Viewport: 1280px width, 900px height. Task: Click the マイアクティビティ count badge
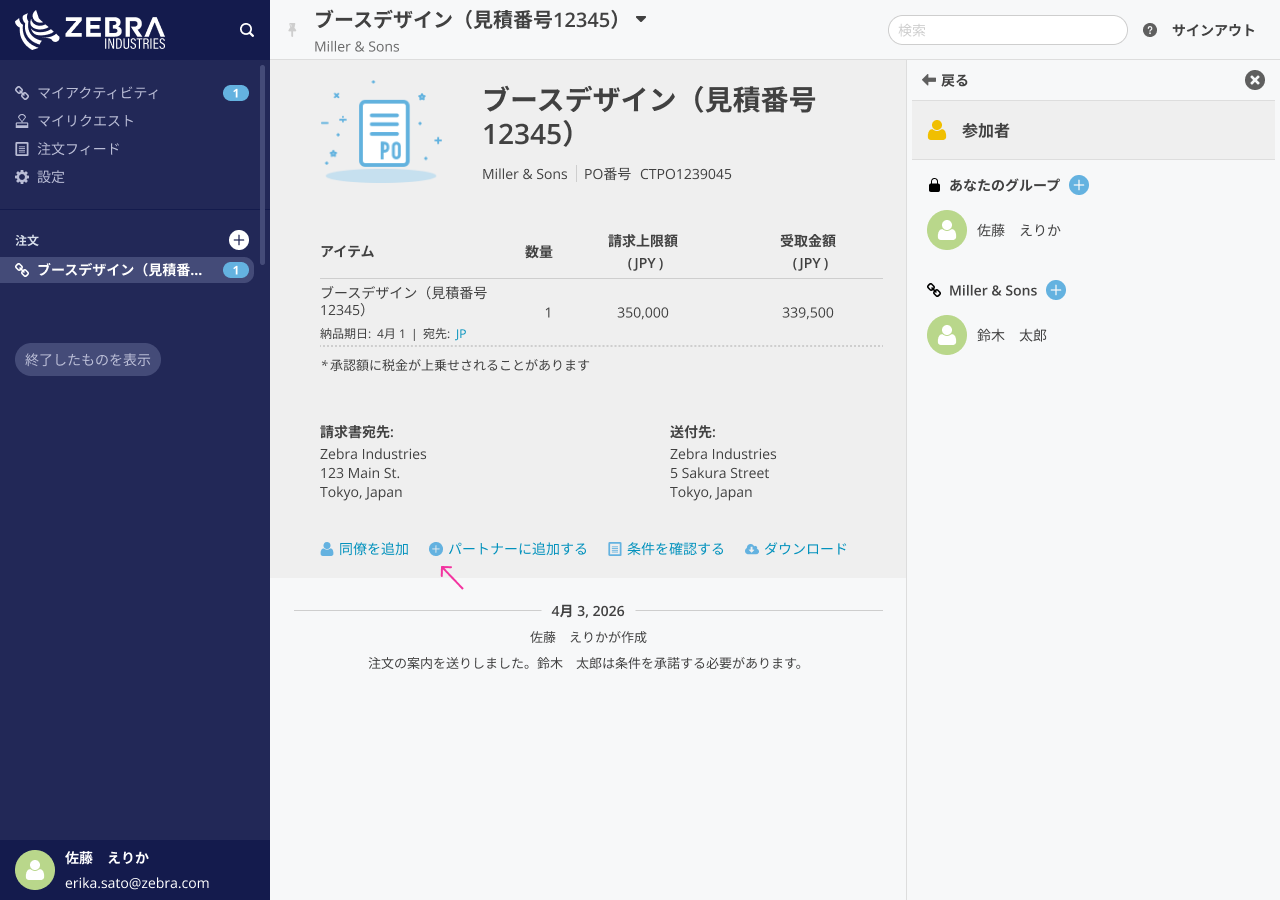[236, 93]
